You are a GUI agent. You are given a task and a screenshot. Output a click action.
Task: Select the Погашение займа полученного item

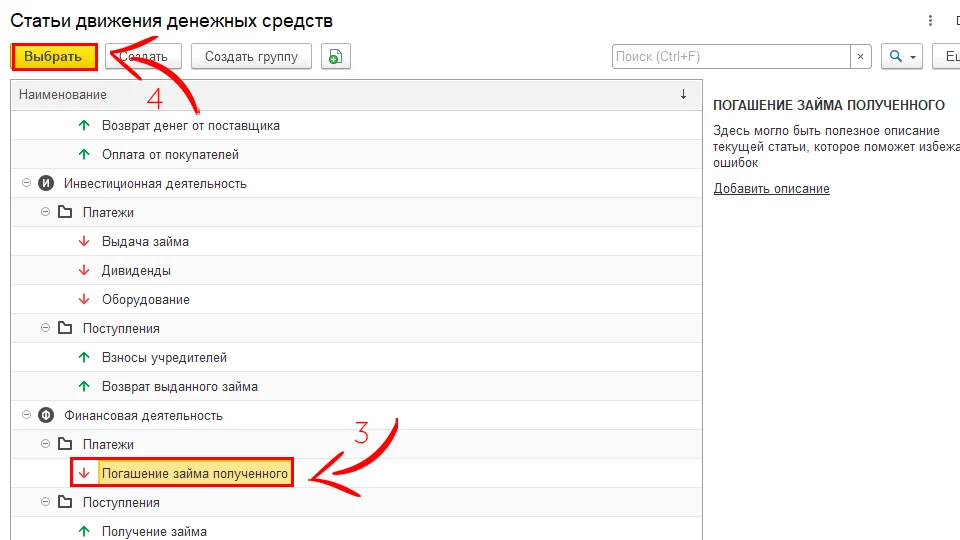click(194, 474)
